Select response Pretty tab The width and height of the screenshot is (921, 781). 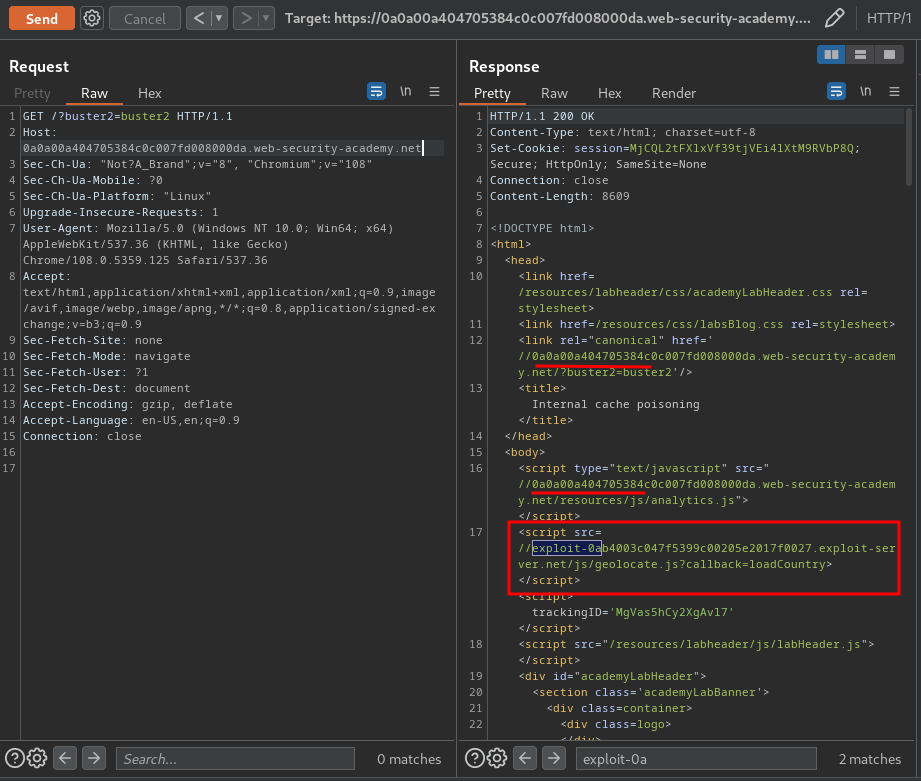coord(492,93)
